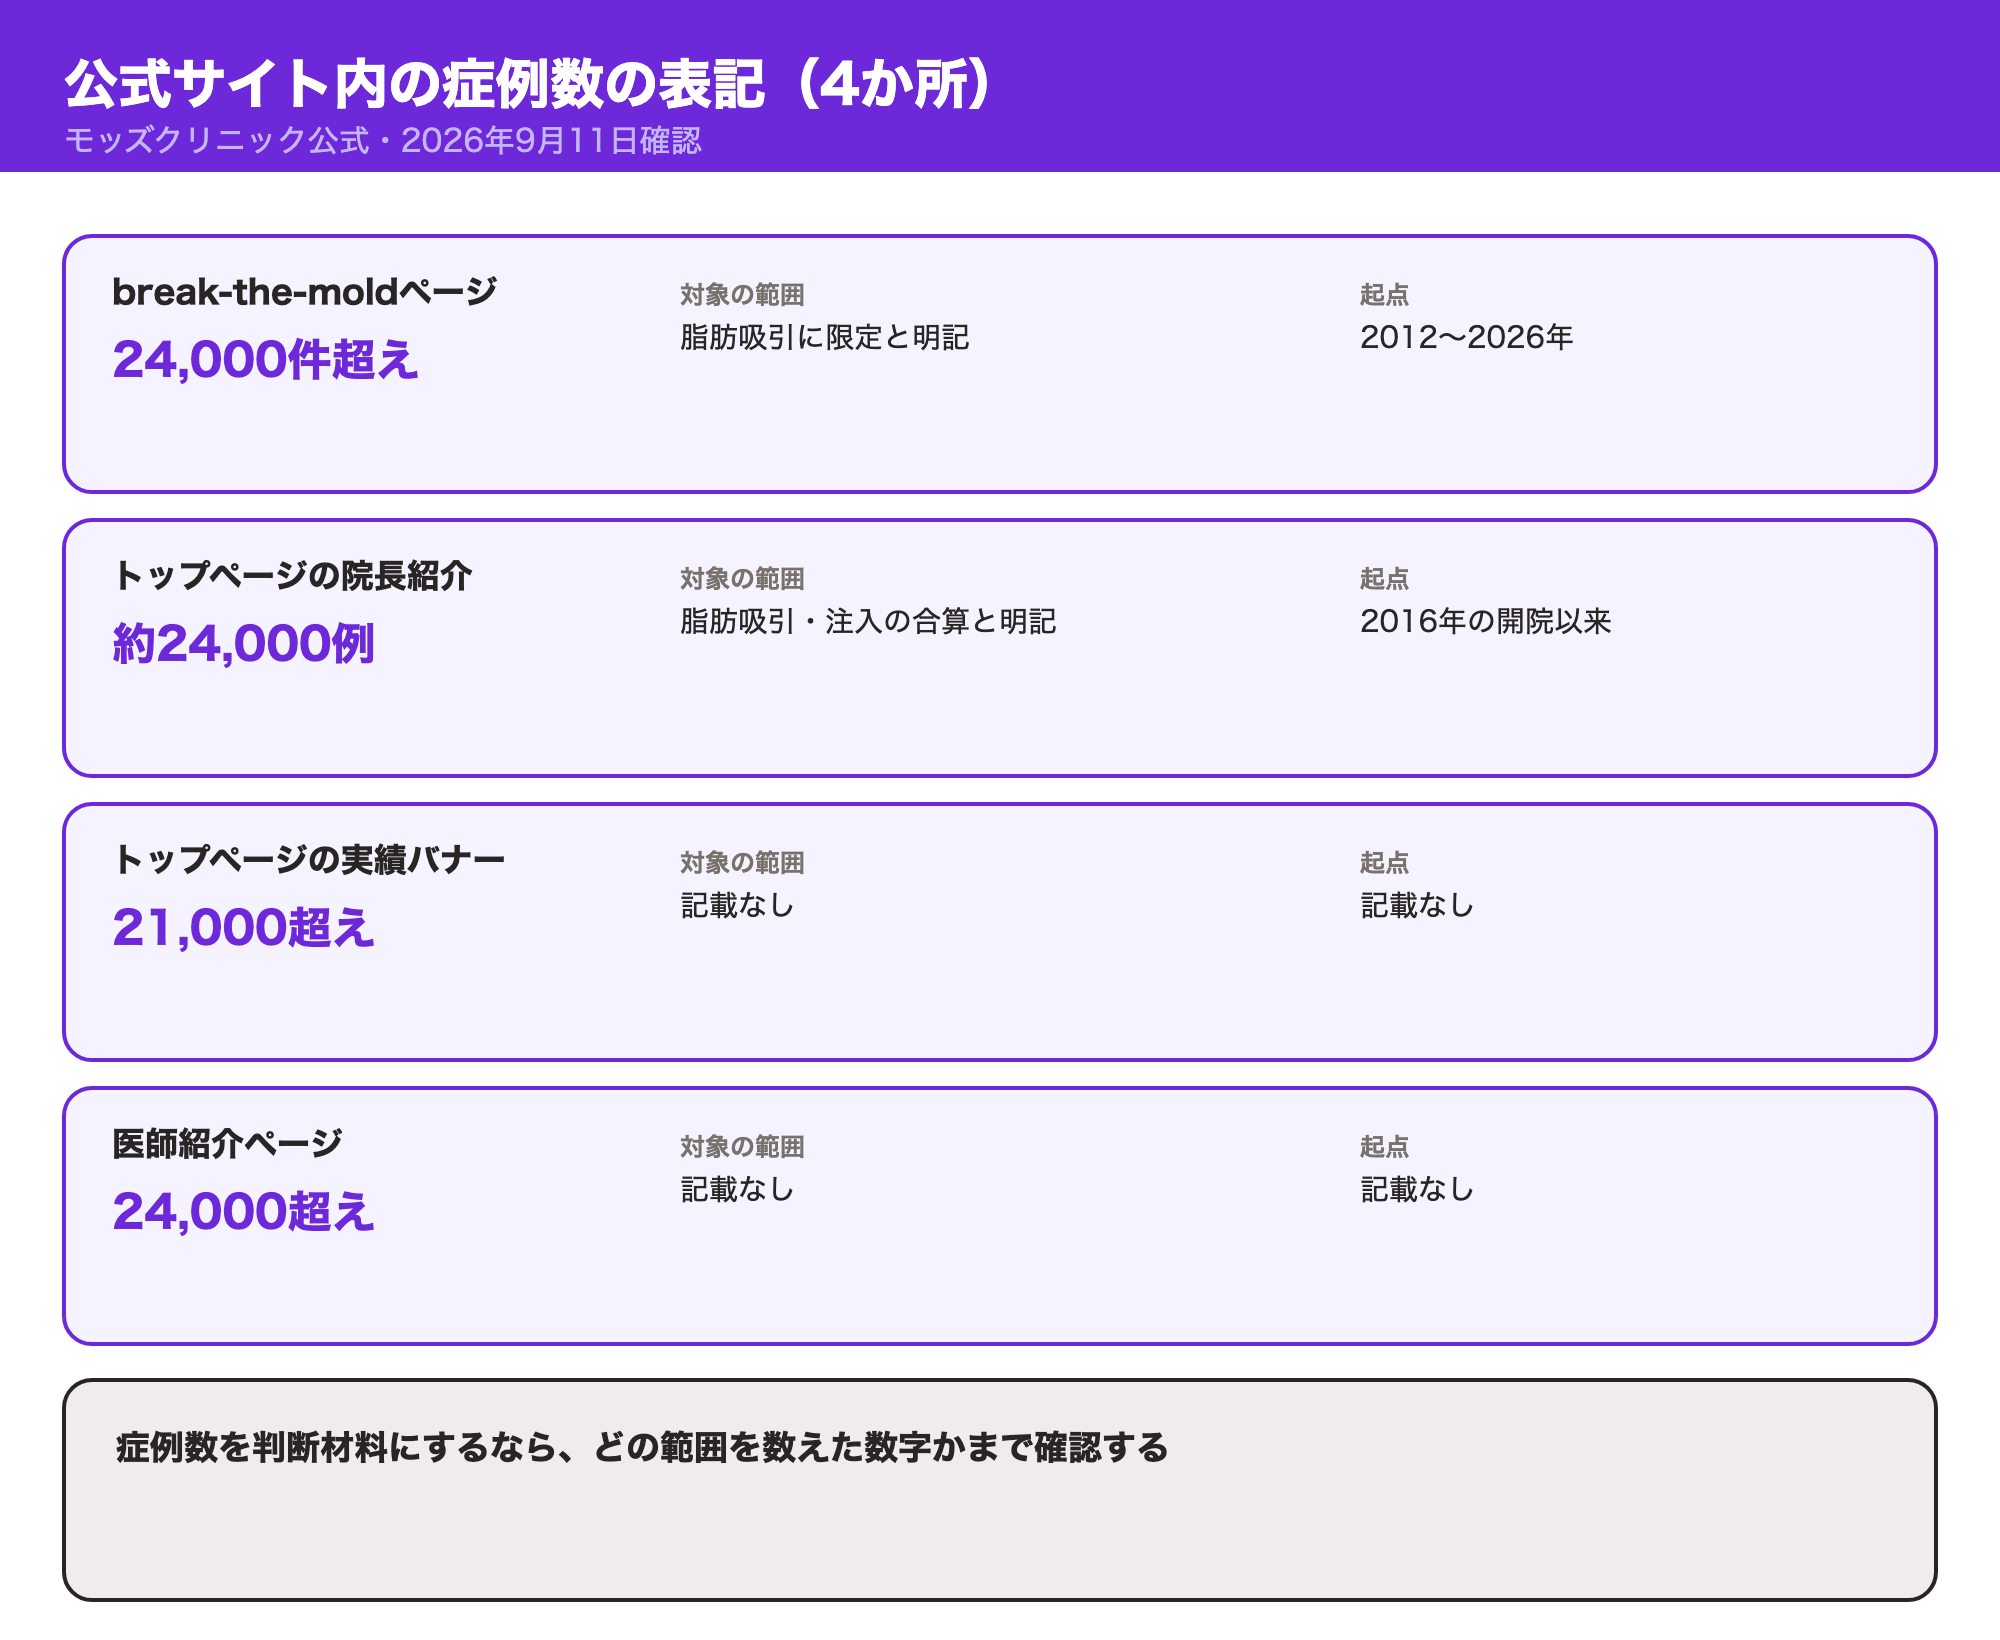Click 記載なし under 起点 in 実績バナー card

tap(1418, 905)
